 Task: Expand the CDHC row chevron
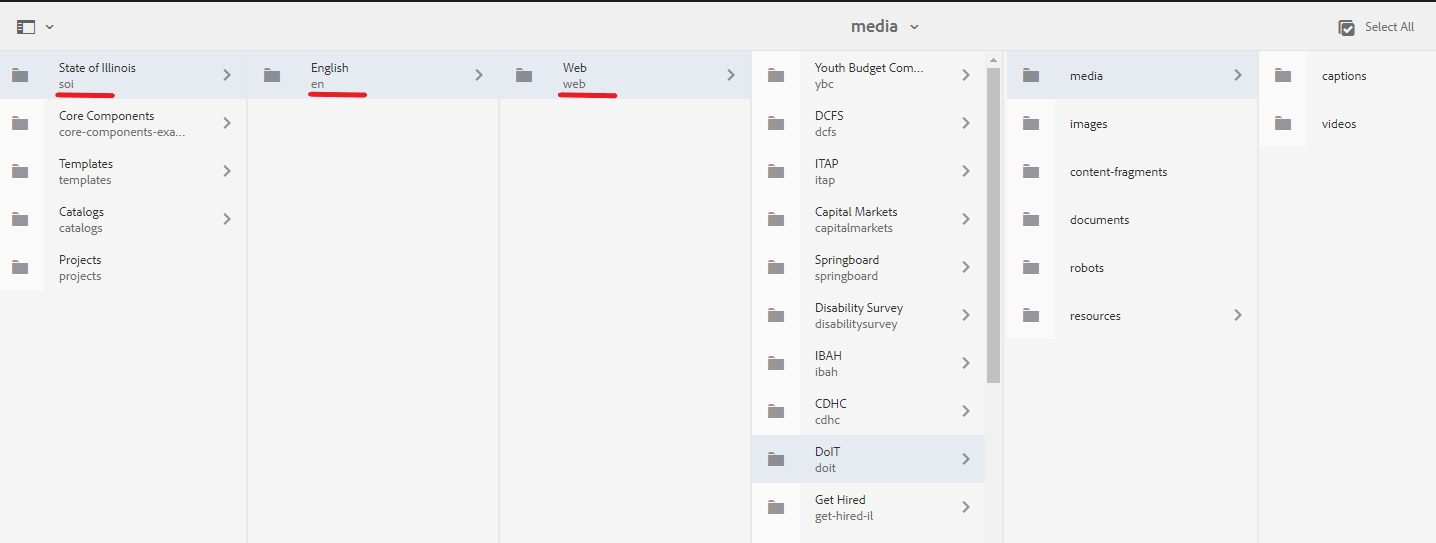coord(966,411)
